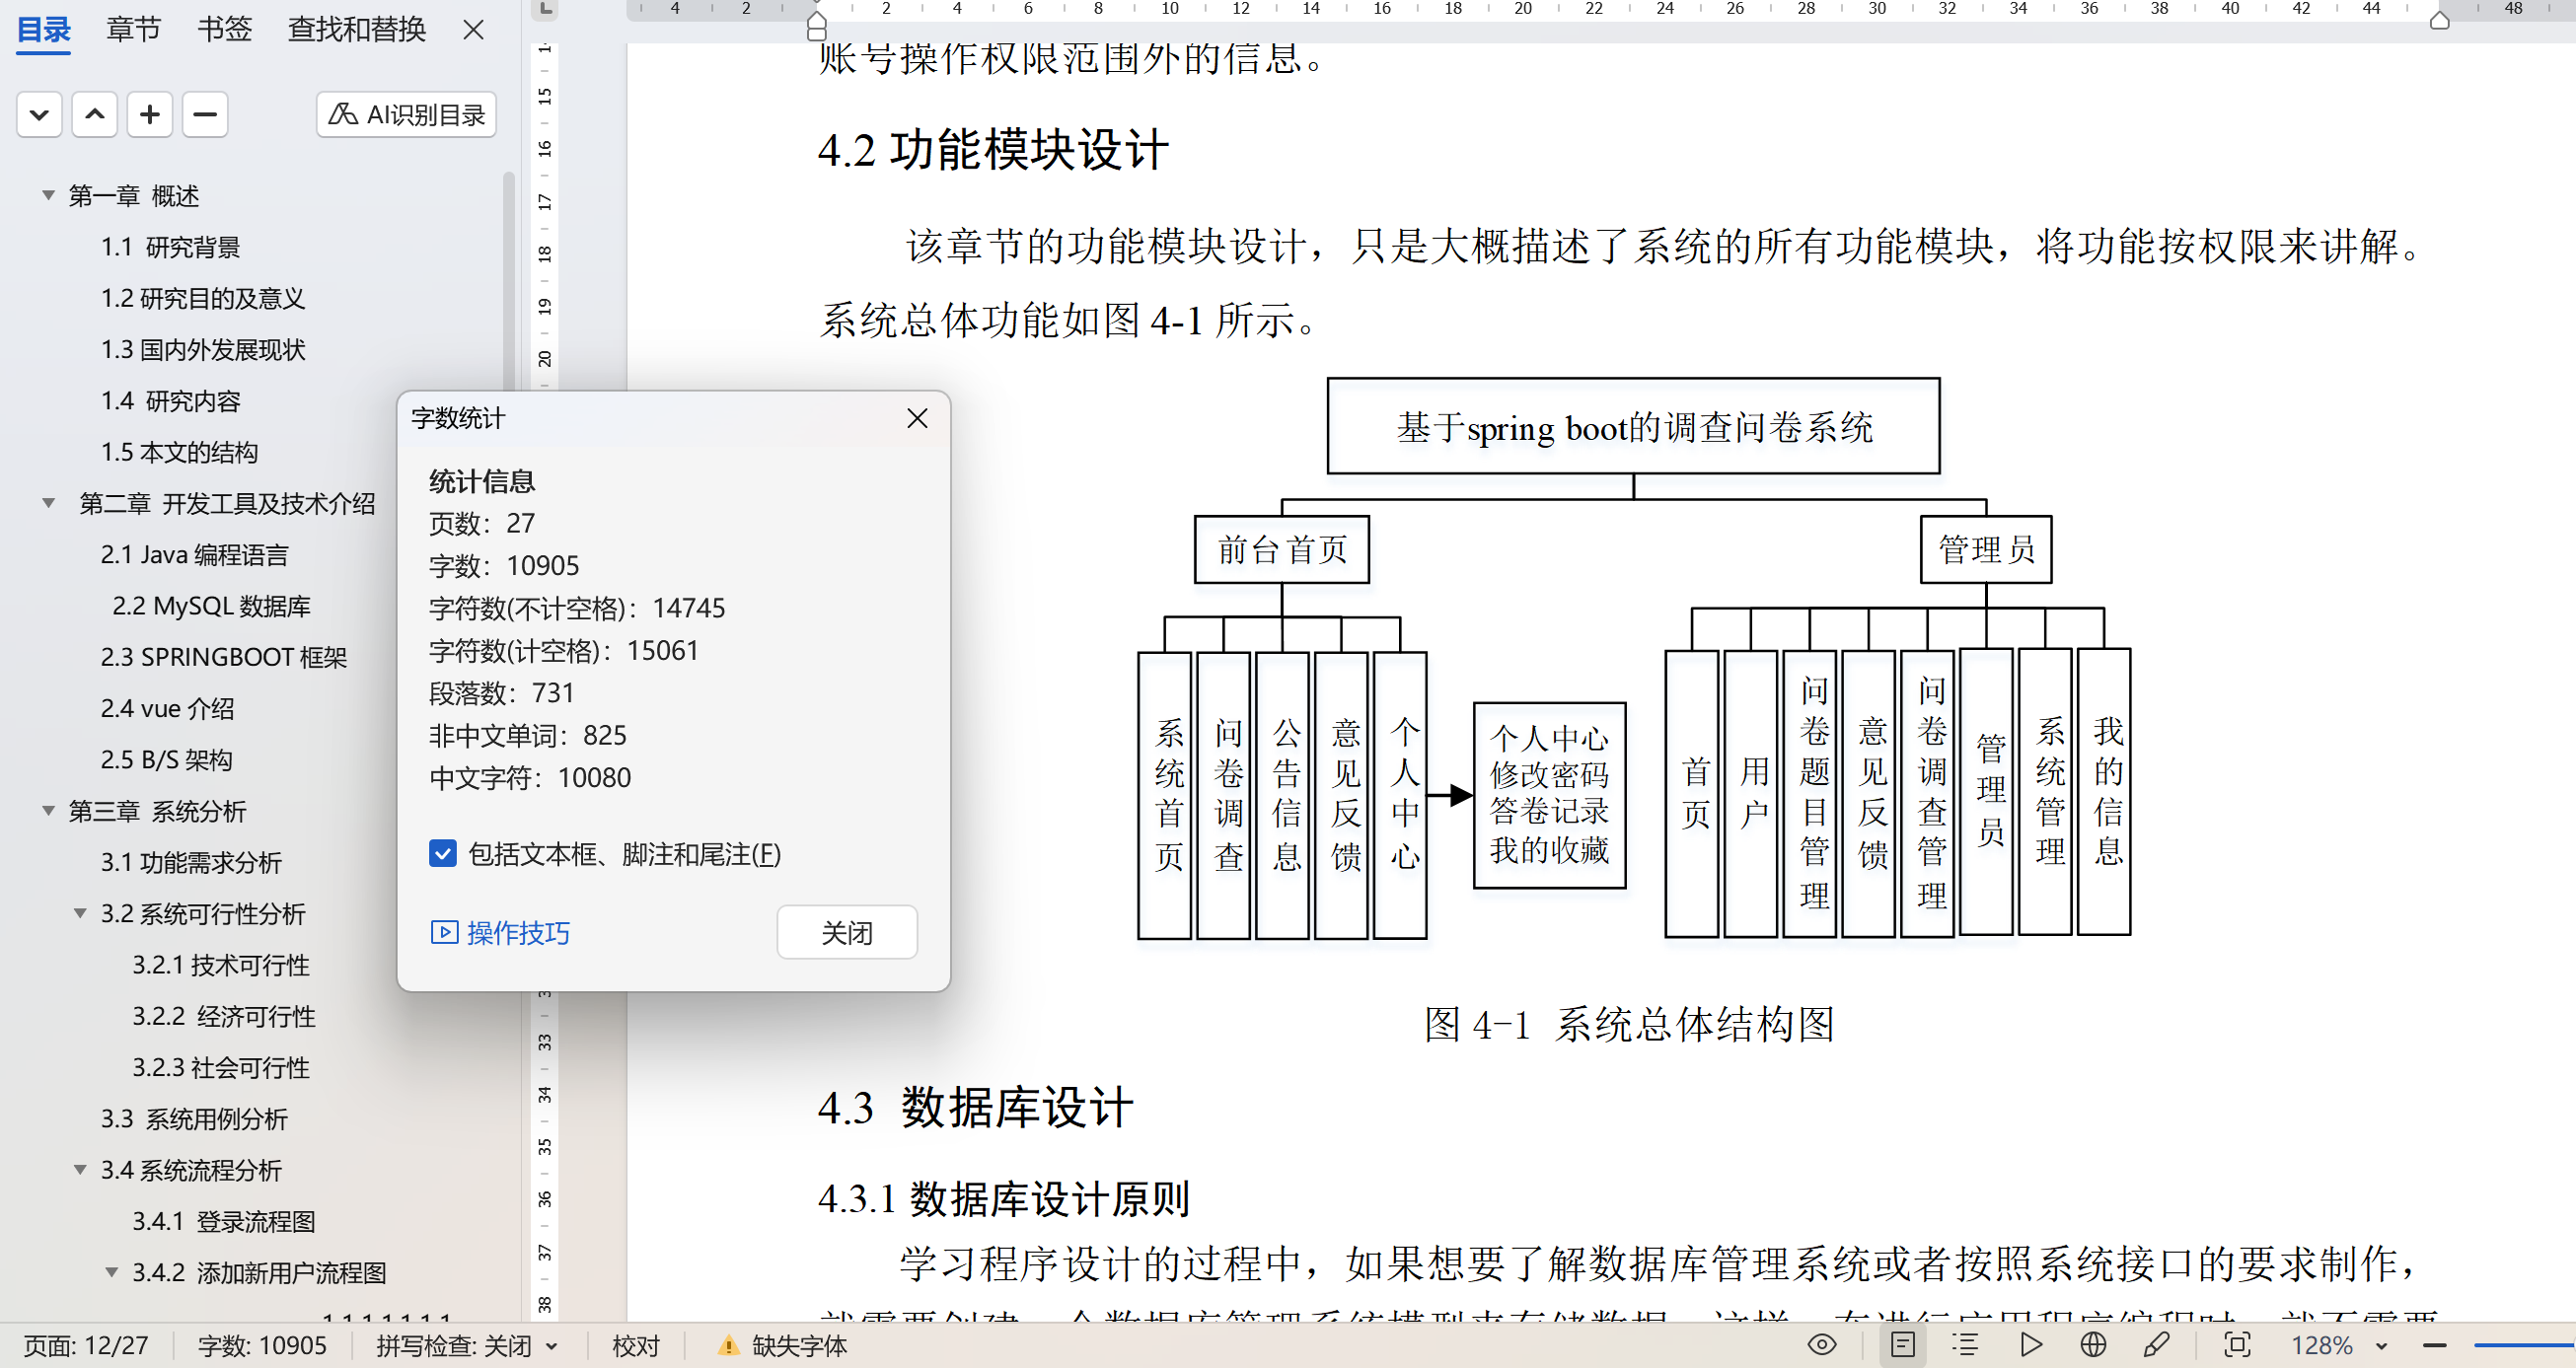Click the fit-page frame icon in the status bar
Viewport: 2576px width, 1368px height.
point(2237,1345)
